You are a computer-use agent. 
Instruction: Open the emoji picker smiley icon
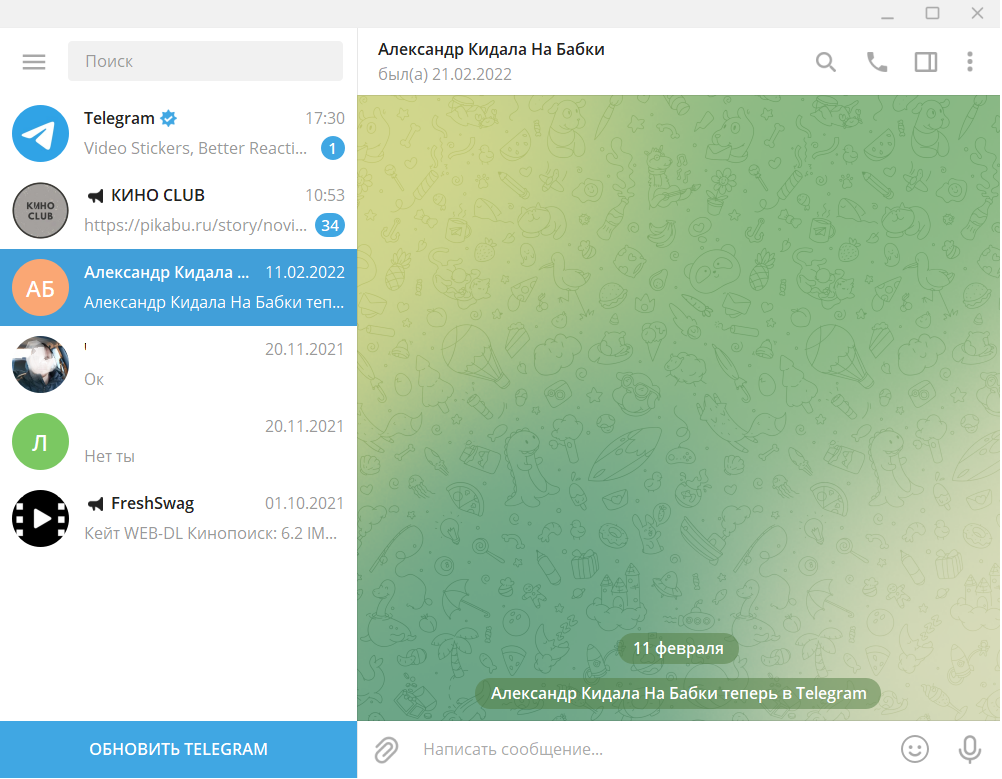914,749
